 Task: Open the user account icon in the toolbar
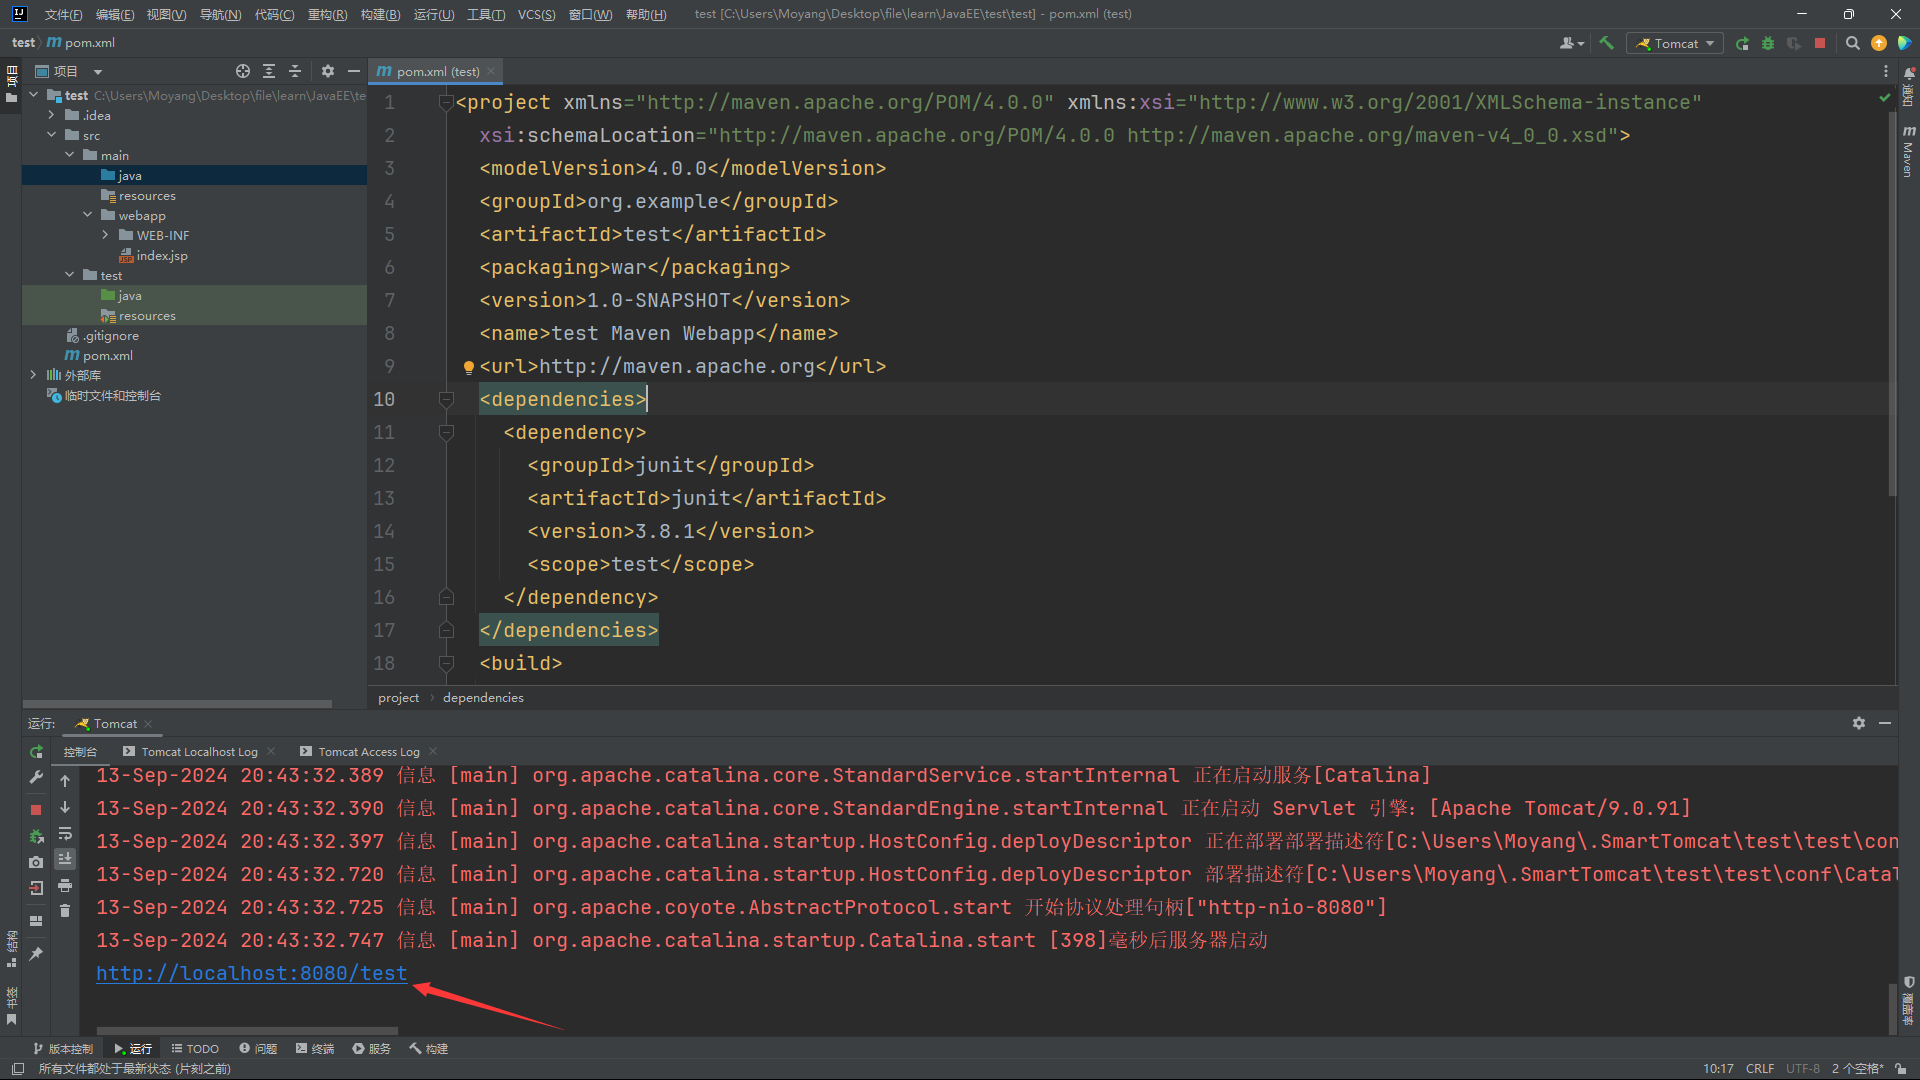click(1571, 43)
